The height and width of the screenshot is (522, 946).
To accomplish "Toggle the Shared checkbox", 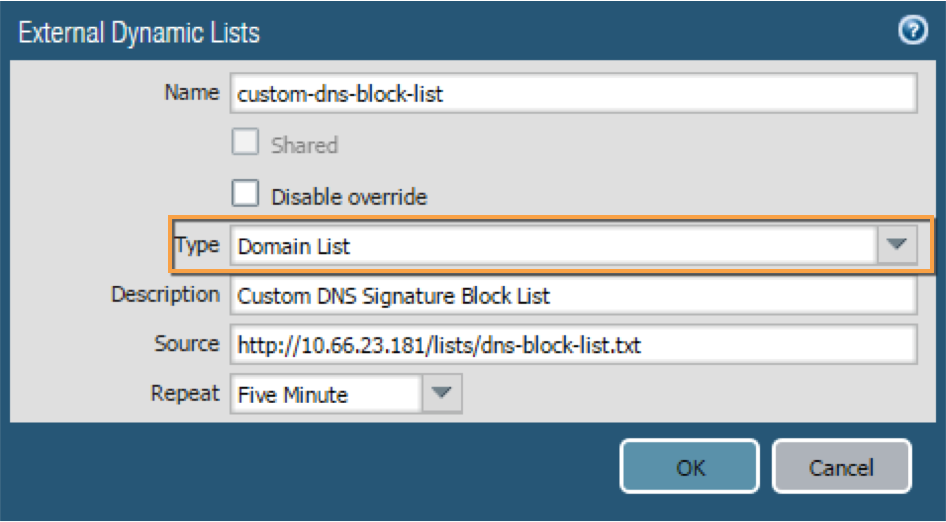I will [245, 144].
